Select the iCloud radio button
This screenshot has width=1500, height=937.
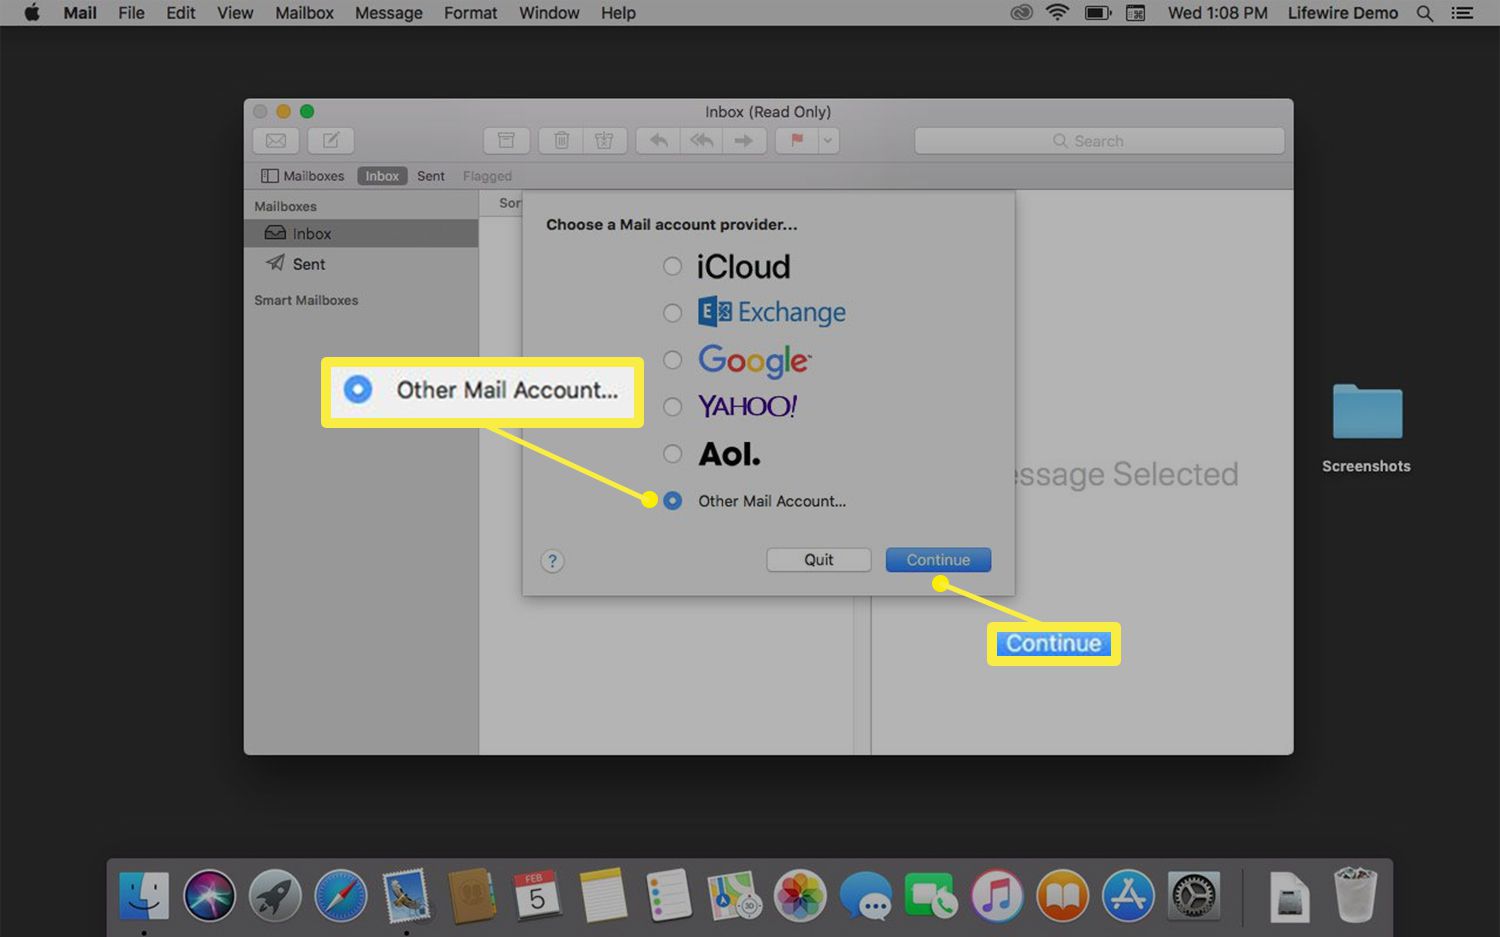pos(673,266)
